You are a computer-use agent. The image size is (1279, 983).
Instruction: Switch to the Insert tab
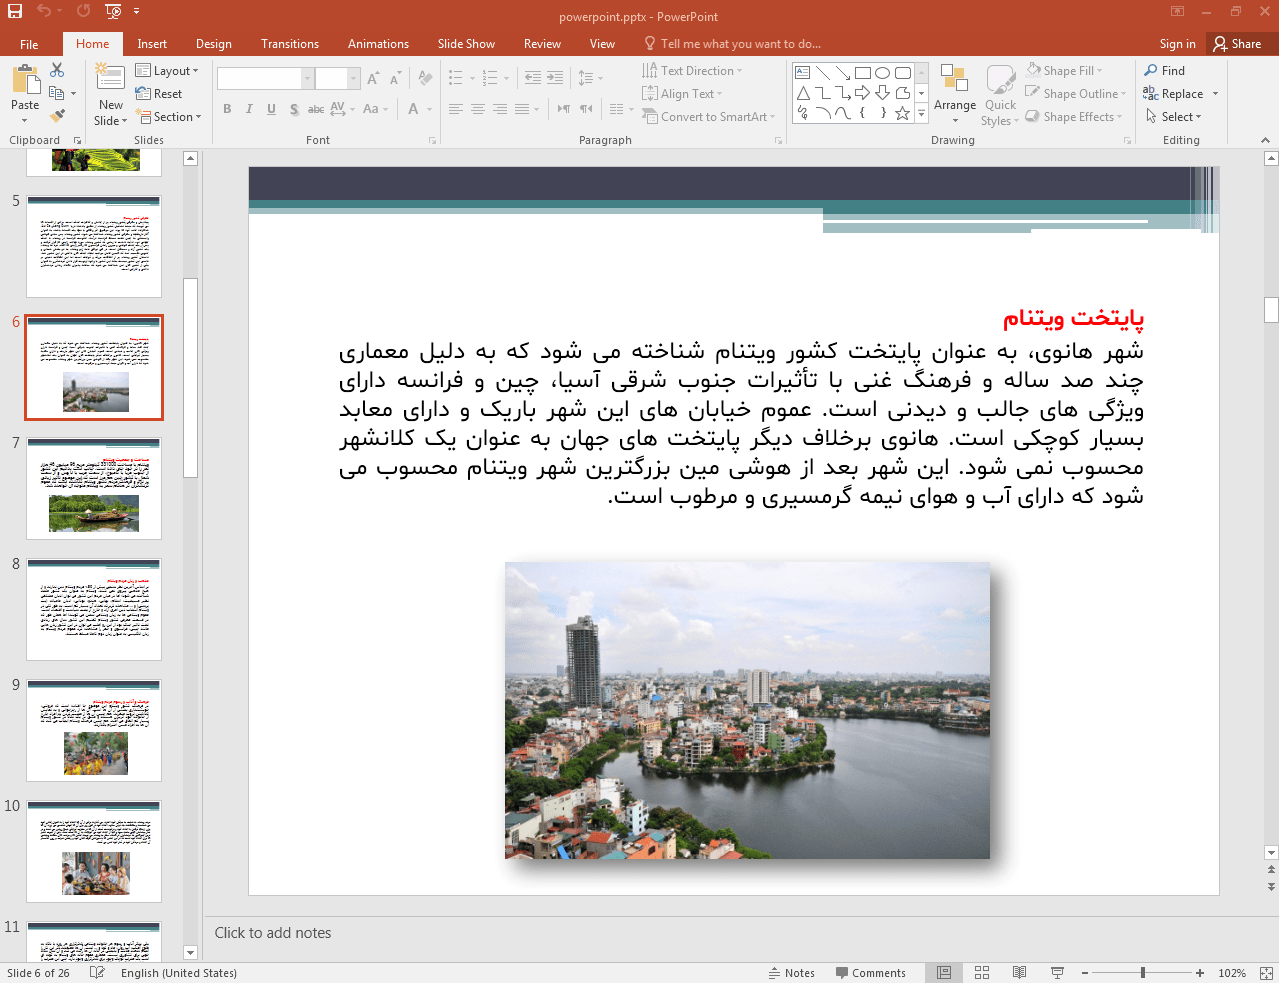151,43
